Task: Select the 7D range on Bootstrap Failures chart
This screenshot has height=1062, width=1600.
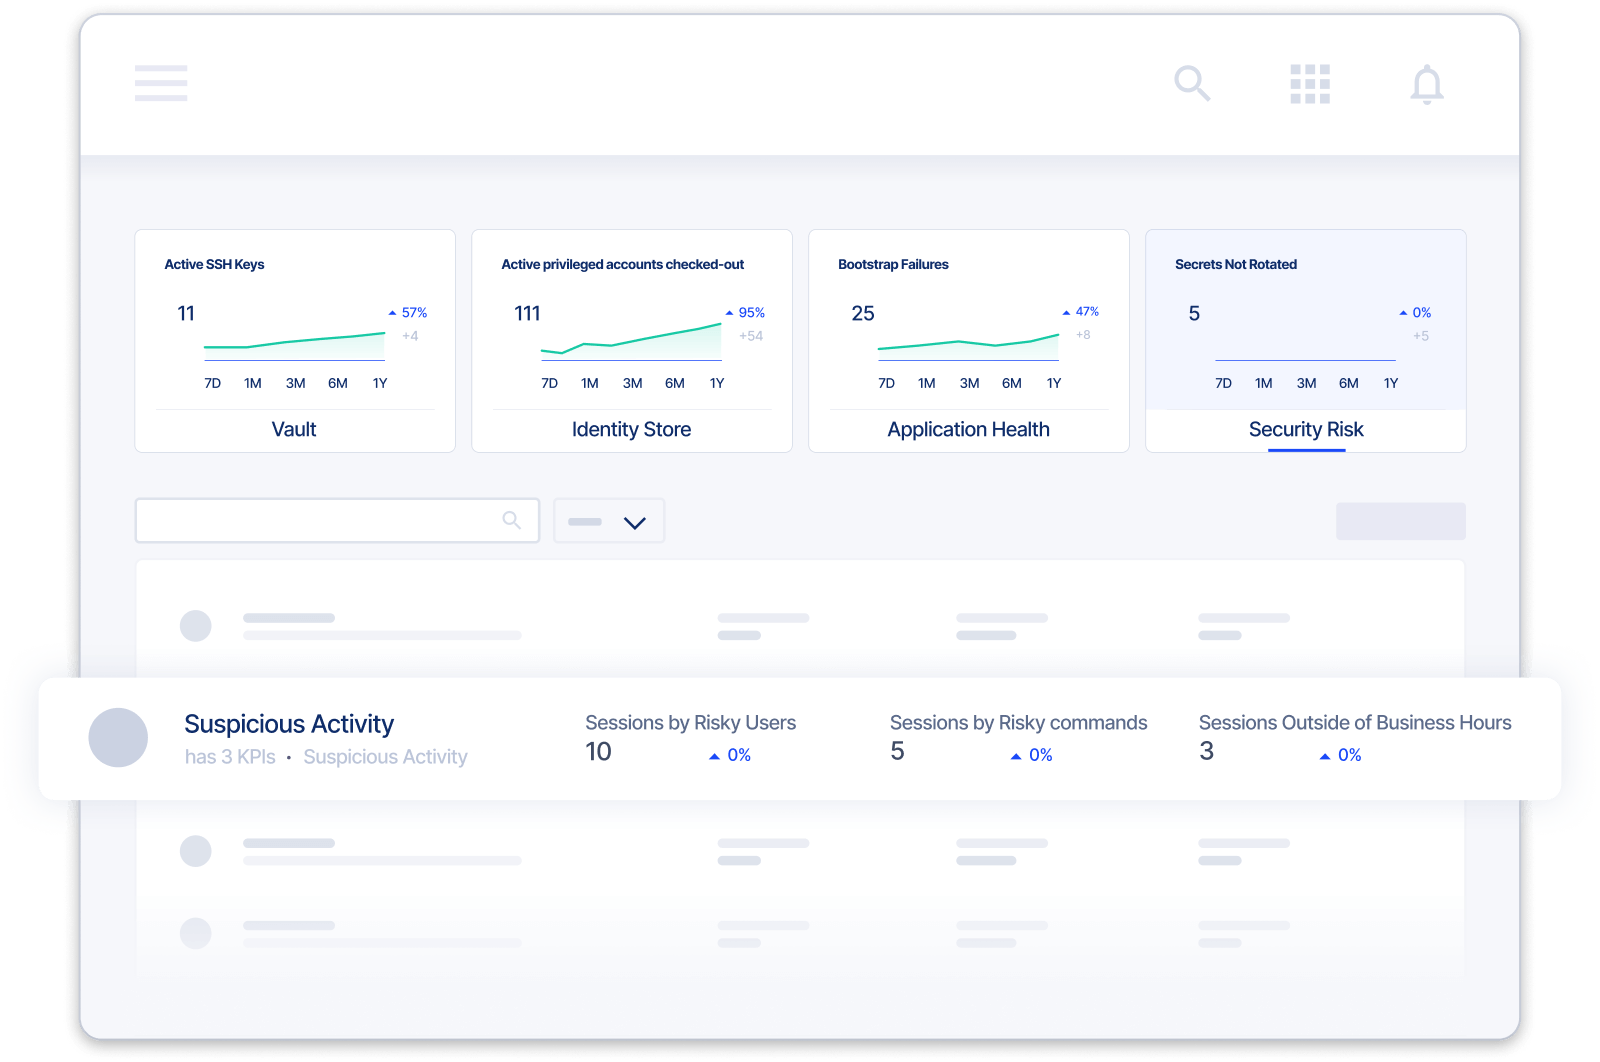Action: point(885,383)
